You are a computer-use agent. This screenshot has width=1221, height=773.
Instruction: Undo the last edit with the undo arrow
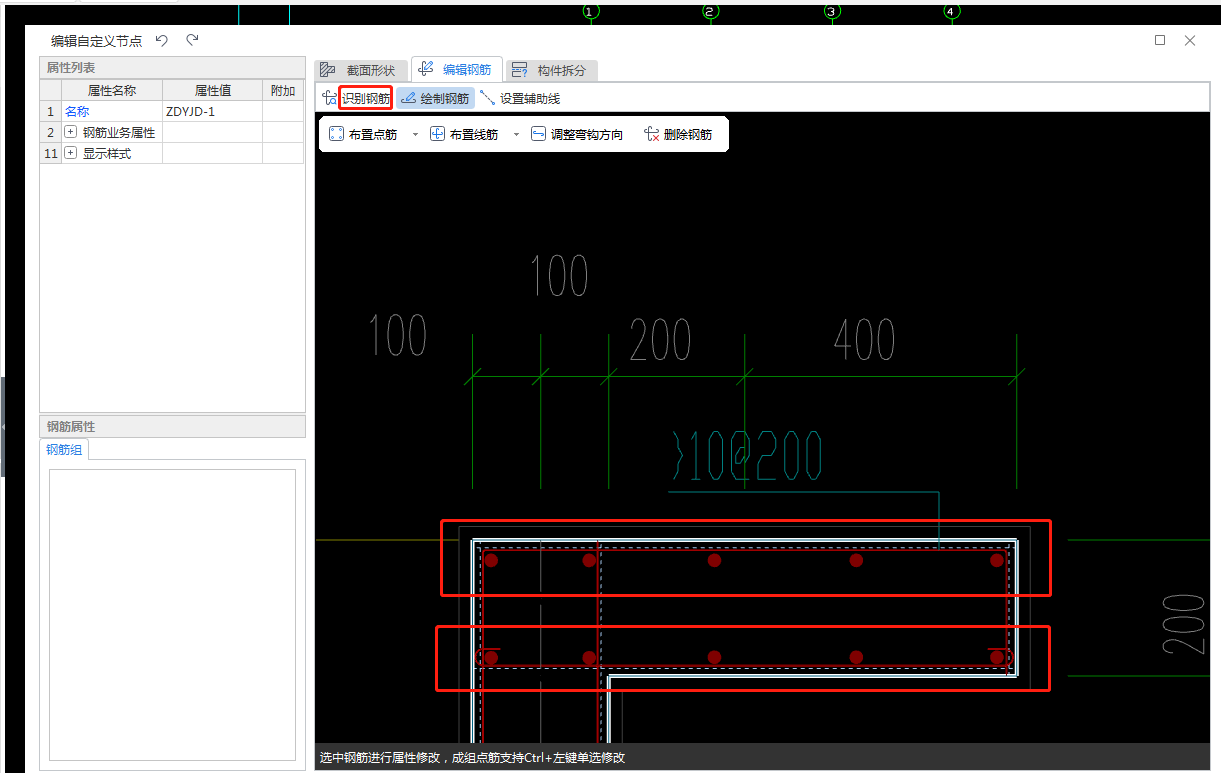pos(162,40)
